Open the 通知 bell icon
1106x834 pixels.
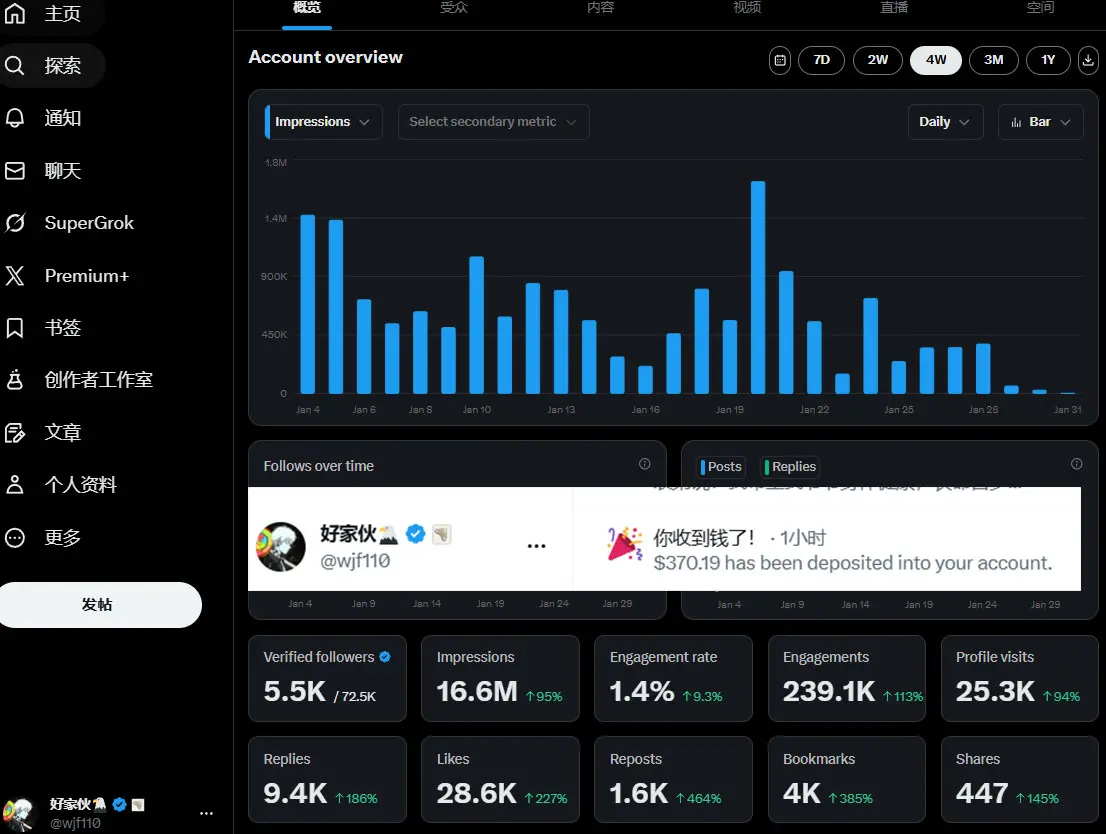(x=15, y=118)
